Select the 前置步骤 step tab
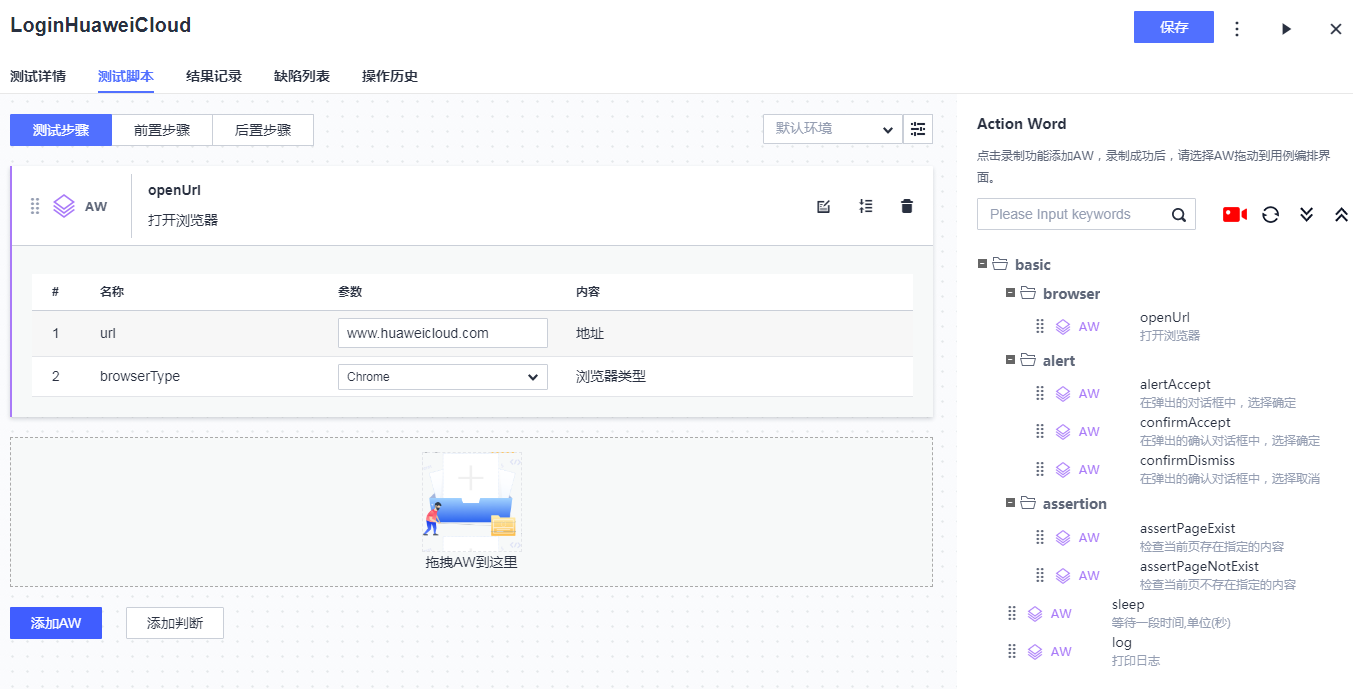This screenshot has width=1353, height=689. click(162, 130)
